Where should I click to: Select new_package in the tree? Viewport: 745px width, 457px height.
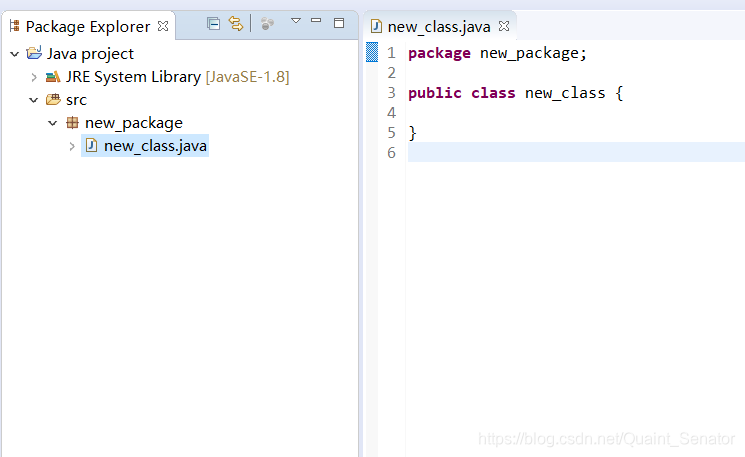[134, 123]
